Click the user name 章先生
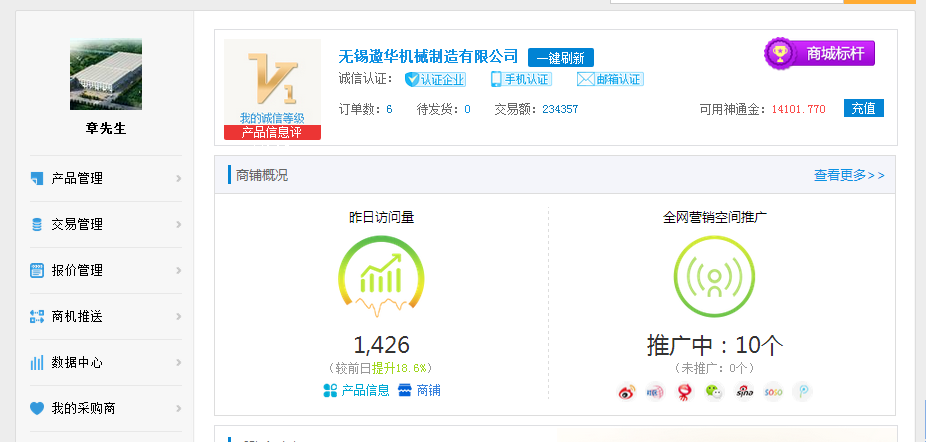Viewport: 926px width, 442px height. click(x=106, y=129)
